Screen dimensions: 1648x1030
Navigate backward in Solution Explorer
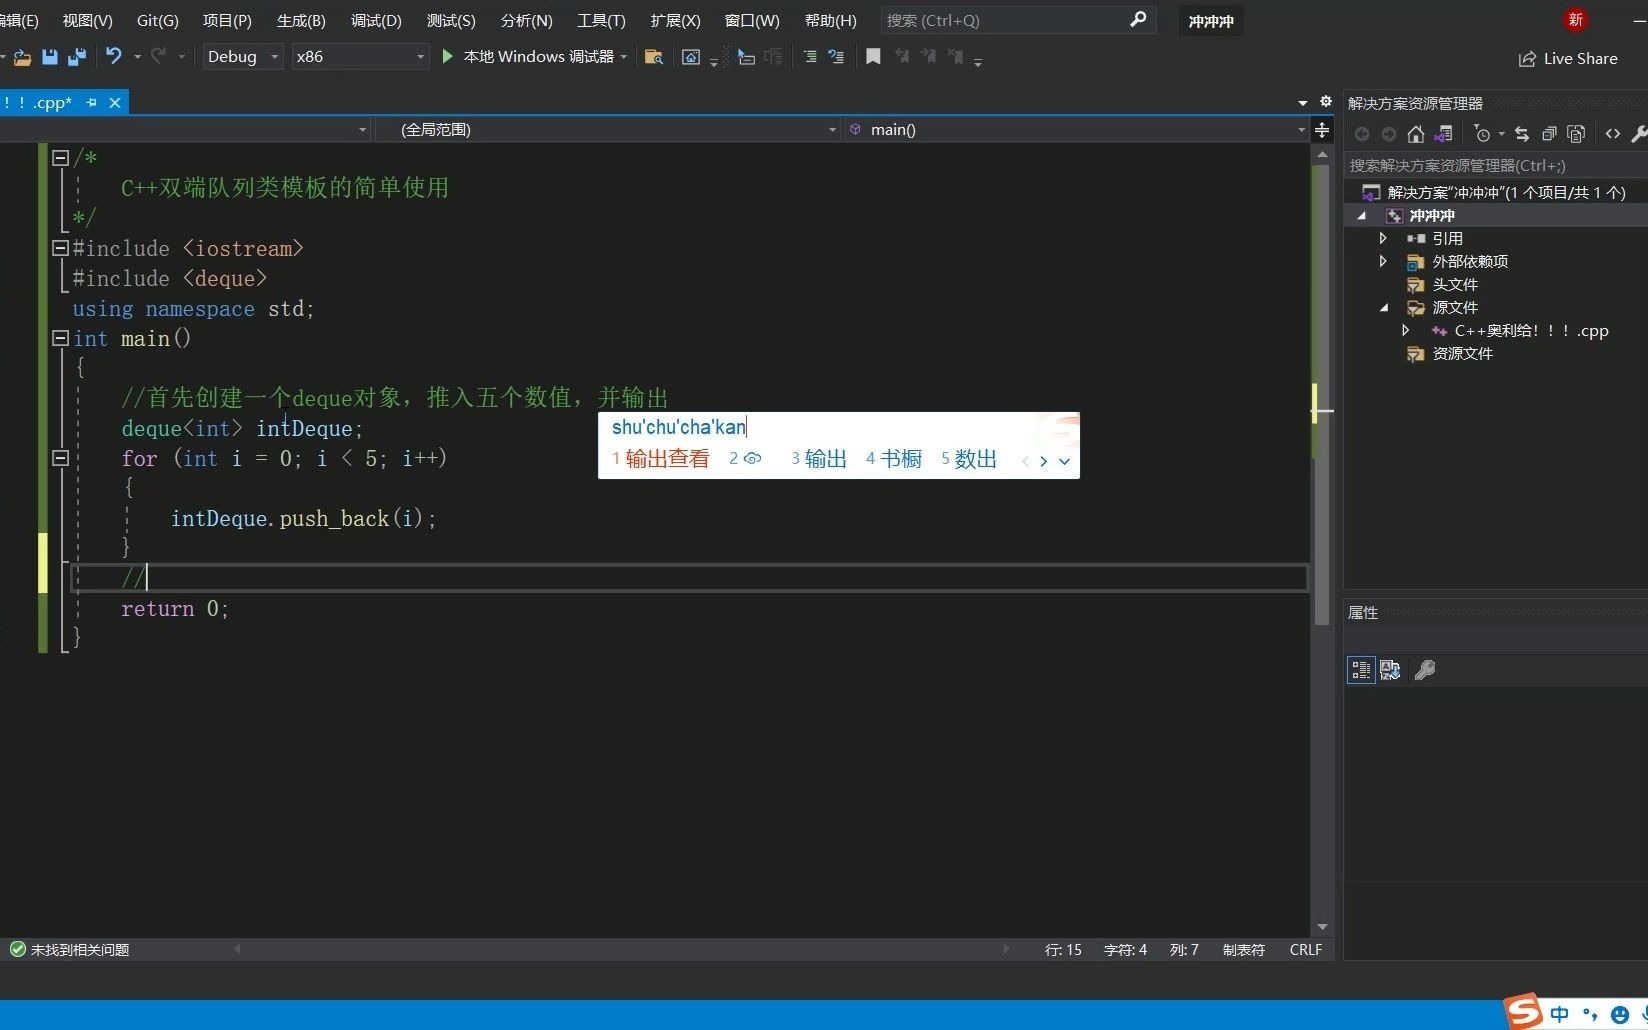(1361, 133)
